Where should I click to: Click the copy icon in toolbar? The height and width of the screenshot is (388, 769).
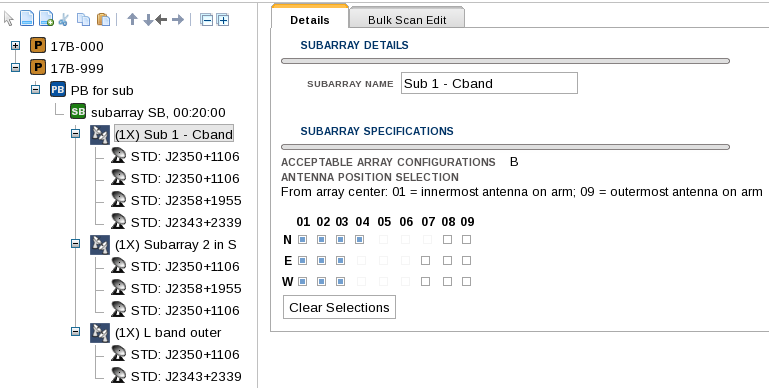coord(84,20)
